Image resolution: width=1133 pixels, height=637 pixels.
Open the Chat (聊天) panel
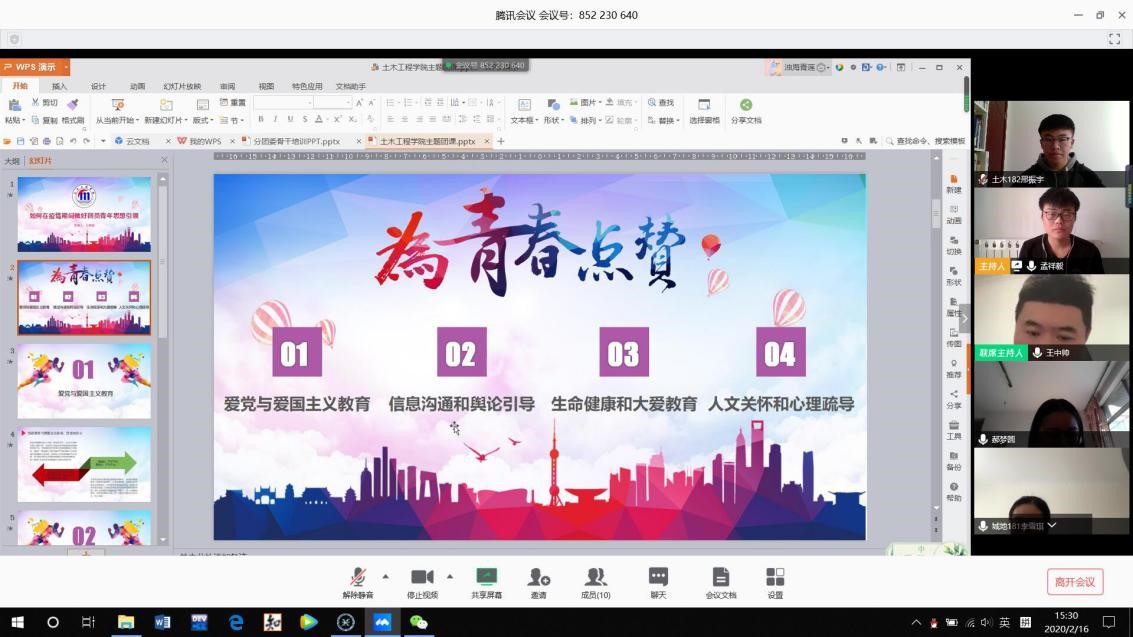(x=658, y=578)
